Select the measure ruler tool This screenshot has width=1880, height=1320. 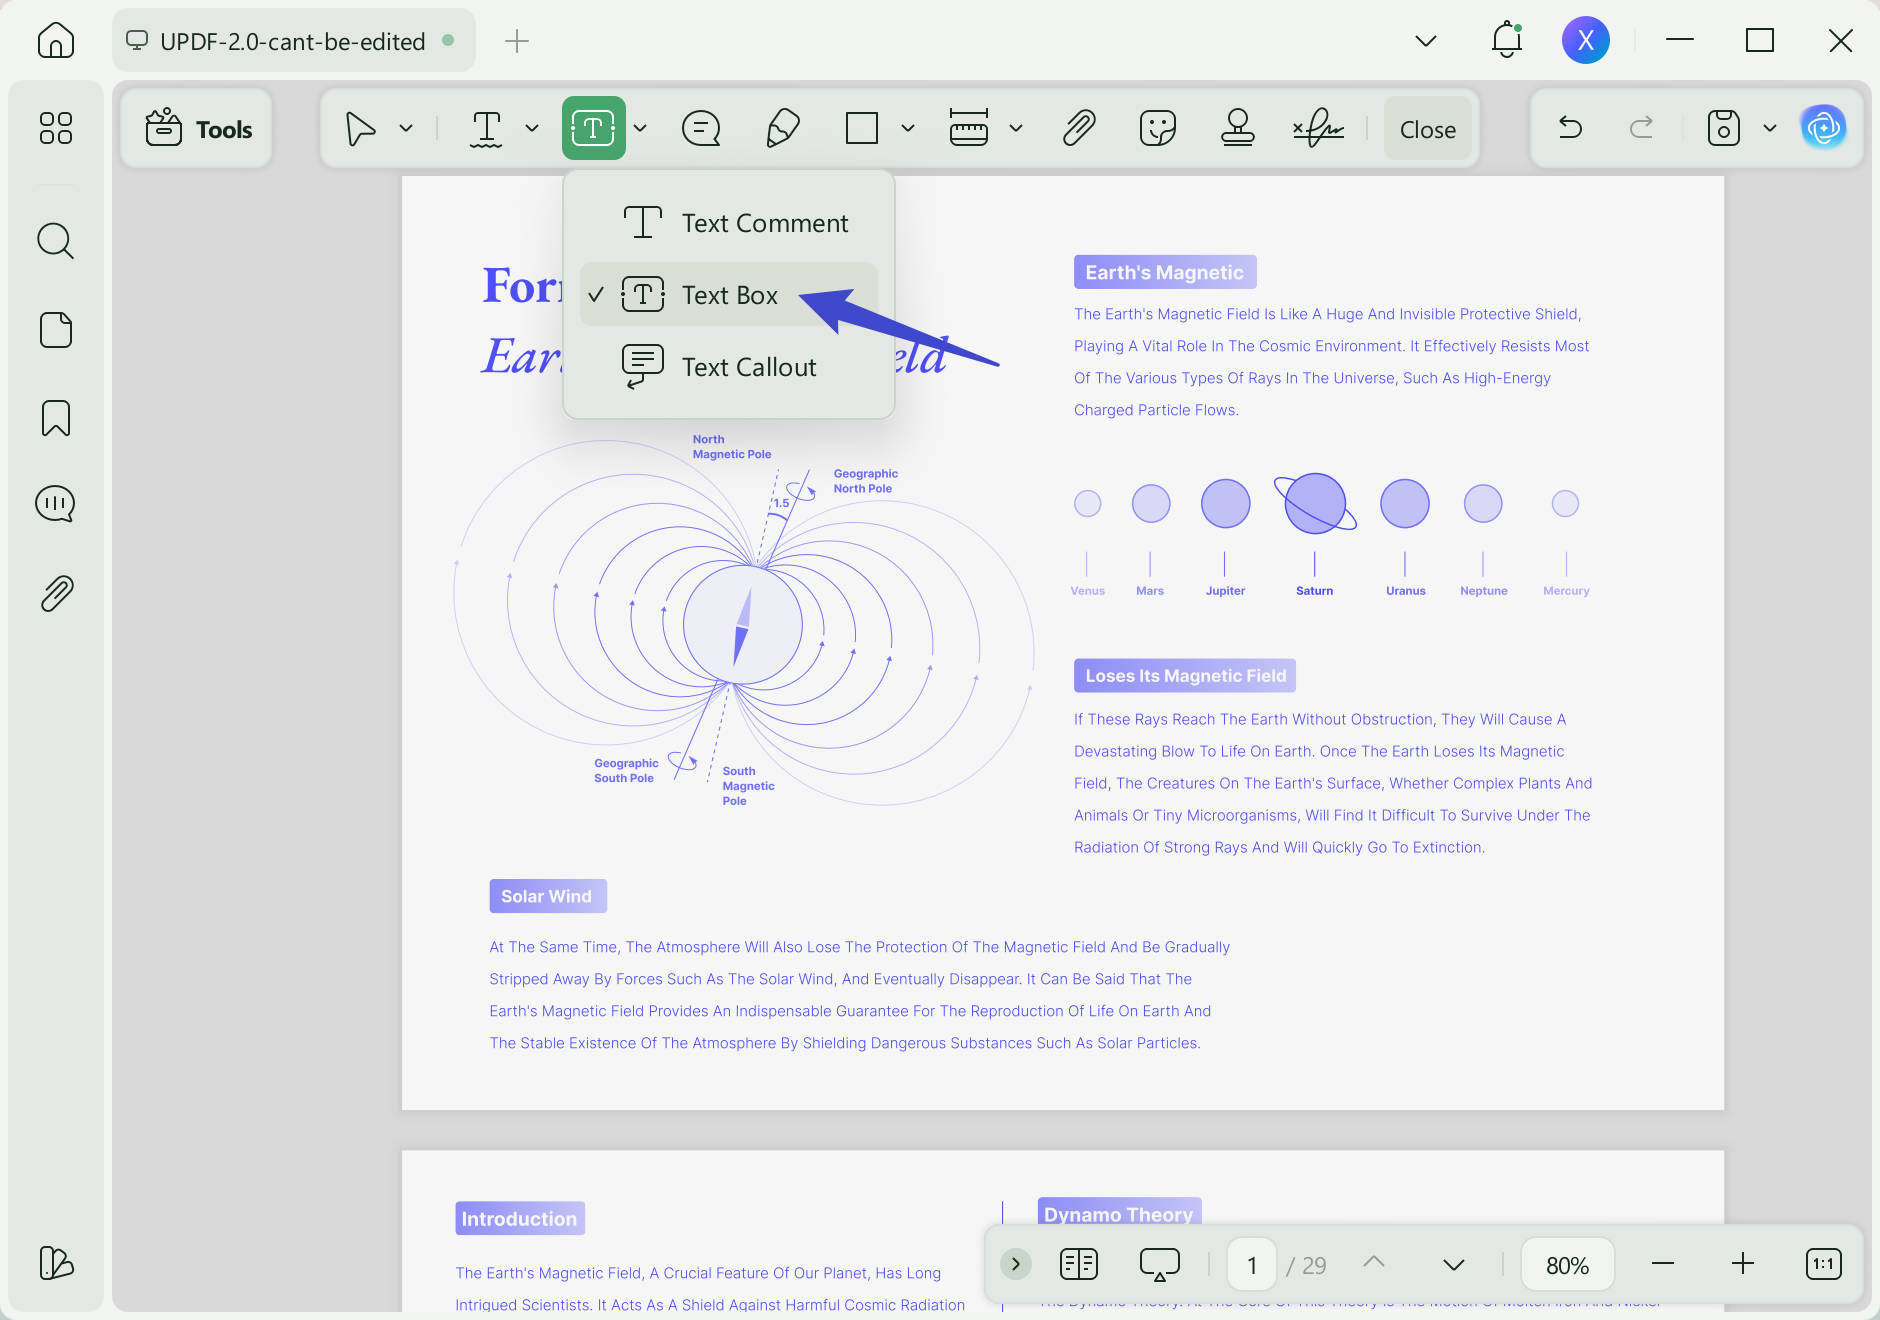tap(969, 128)
